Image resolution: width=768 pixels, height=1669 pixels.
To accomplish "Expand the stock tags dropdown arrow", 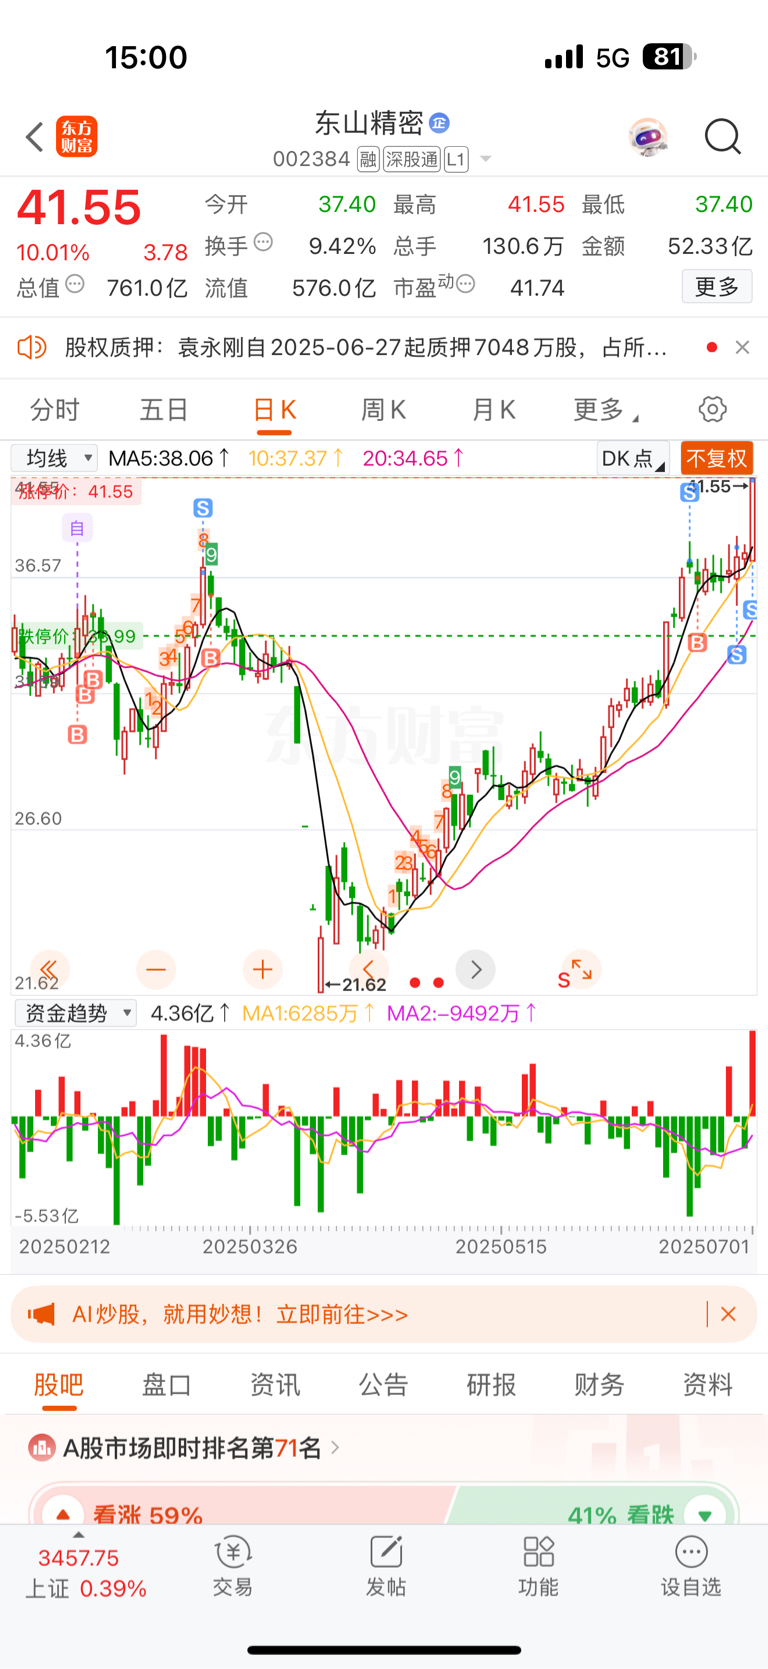I will click(486, 159).
